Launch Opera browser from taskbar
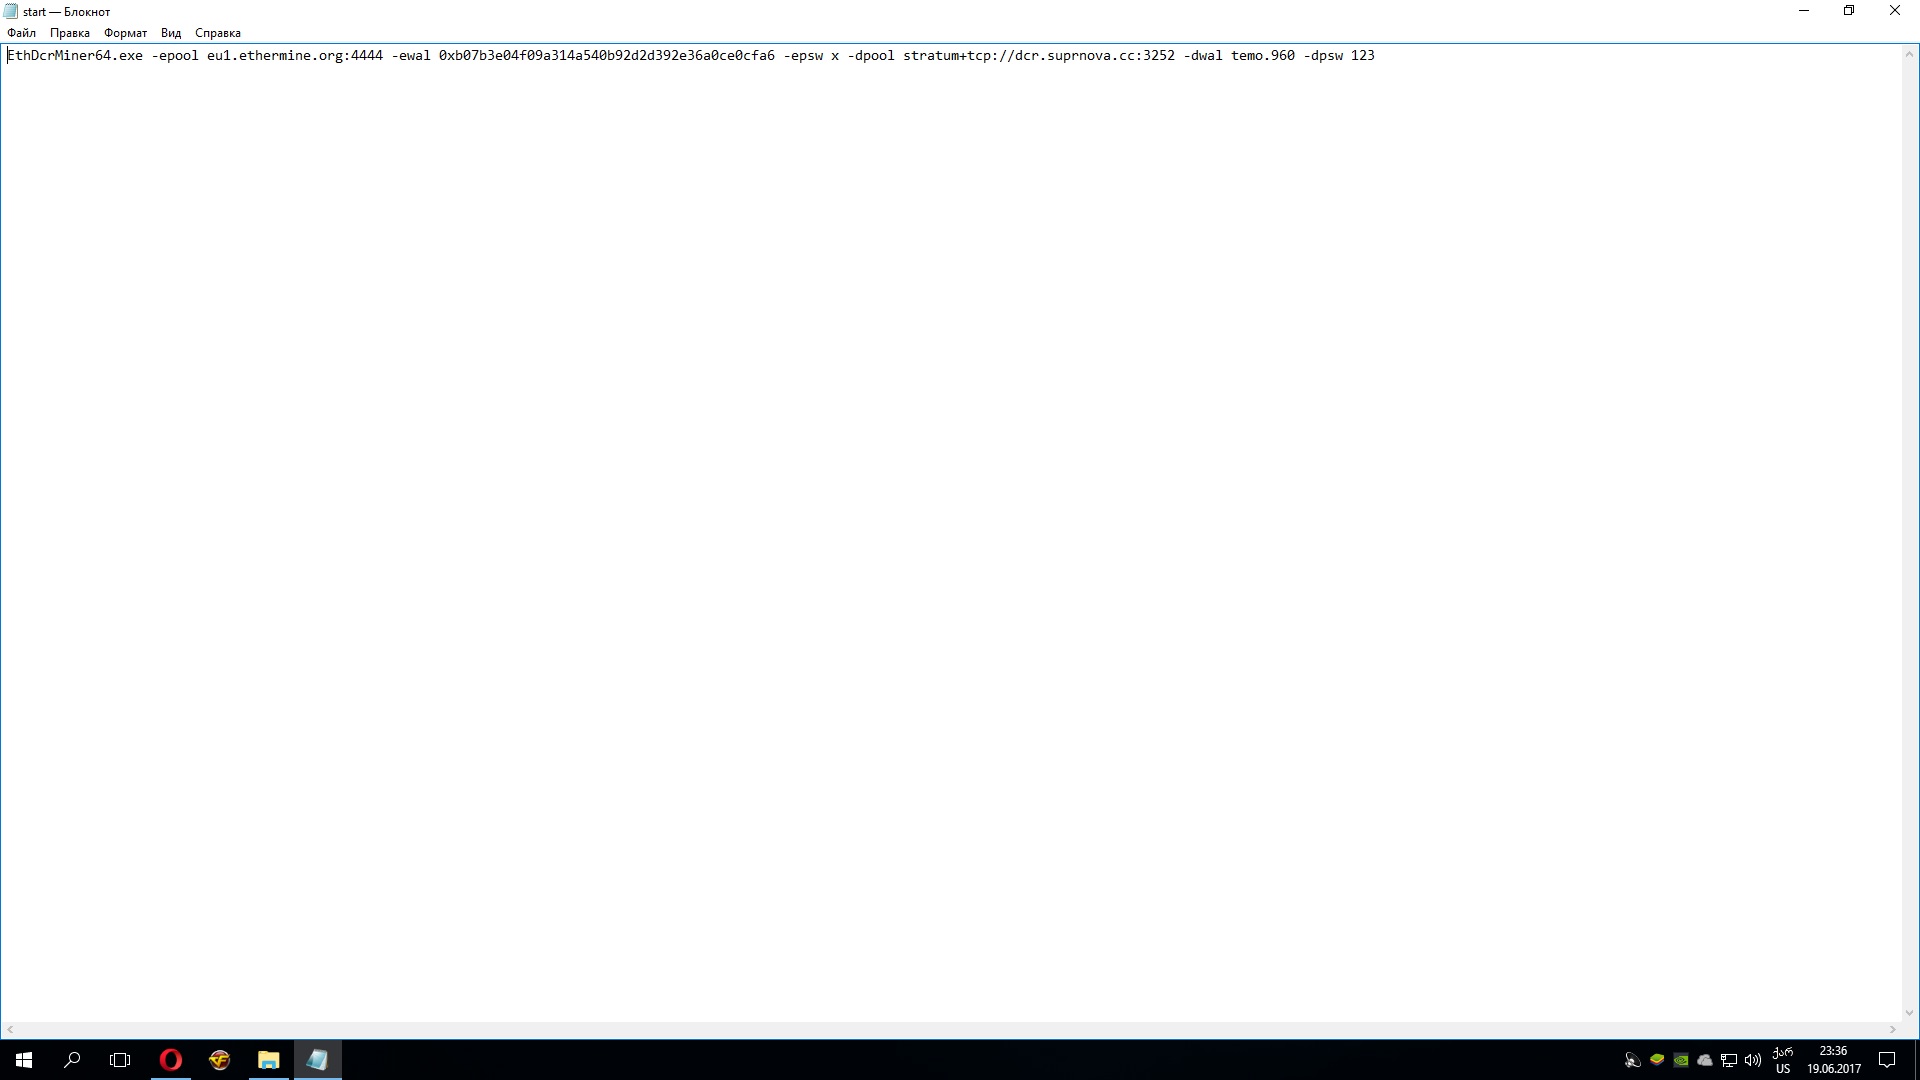Screen dimensions: 1920x1080 [171, 1060]
